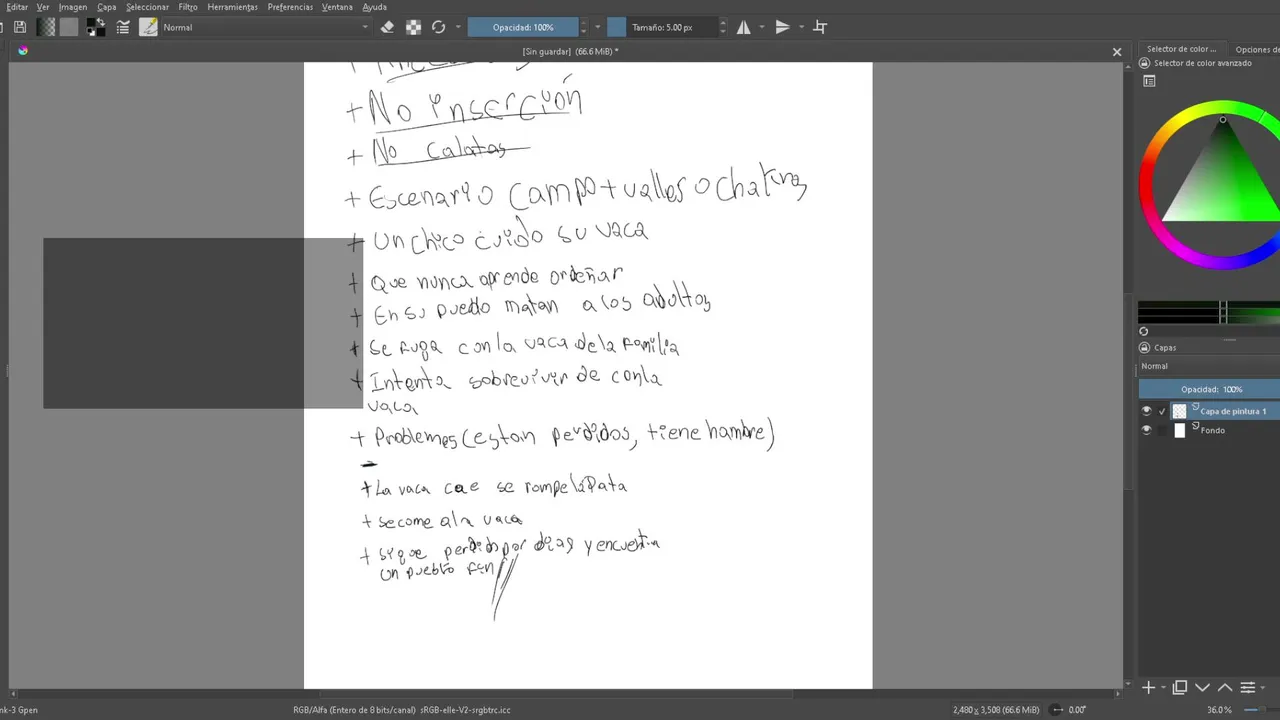Click the zoom slider in status bar
Viewport: 1280px width, 720px height.
1262,710
